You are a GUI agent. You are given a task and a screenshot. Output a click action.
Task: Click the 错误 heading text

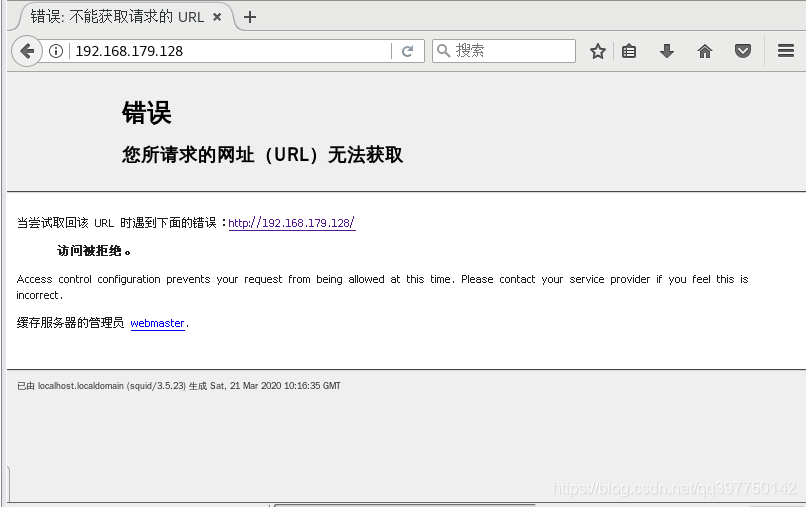pyautogui.click(x=146, y=113)
